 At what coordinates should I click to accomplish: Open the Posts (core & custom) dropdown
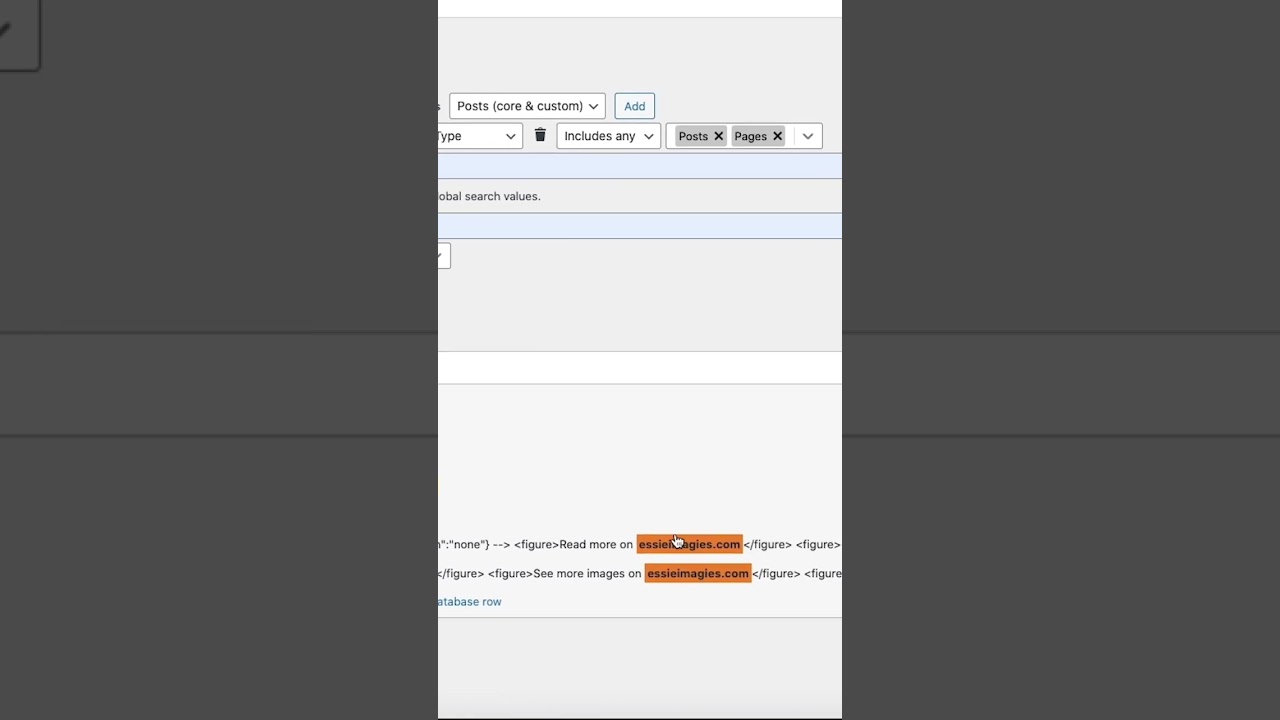pyautogui.click(x=527, y=106)
